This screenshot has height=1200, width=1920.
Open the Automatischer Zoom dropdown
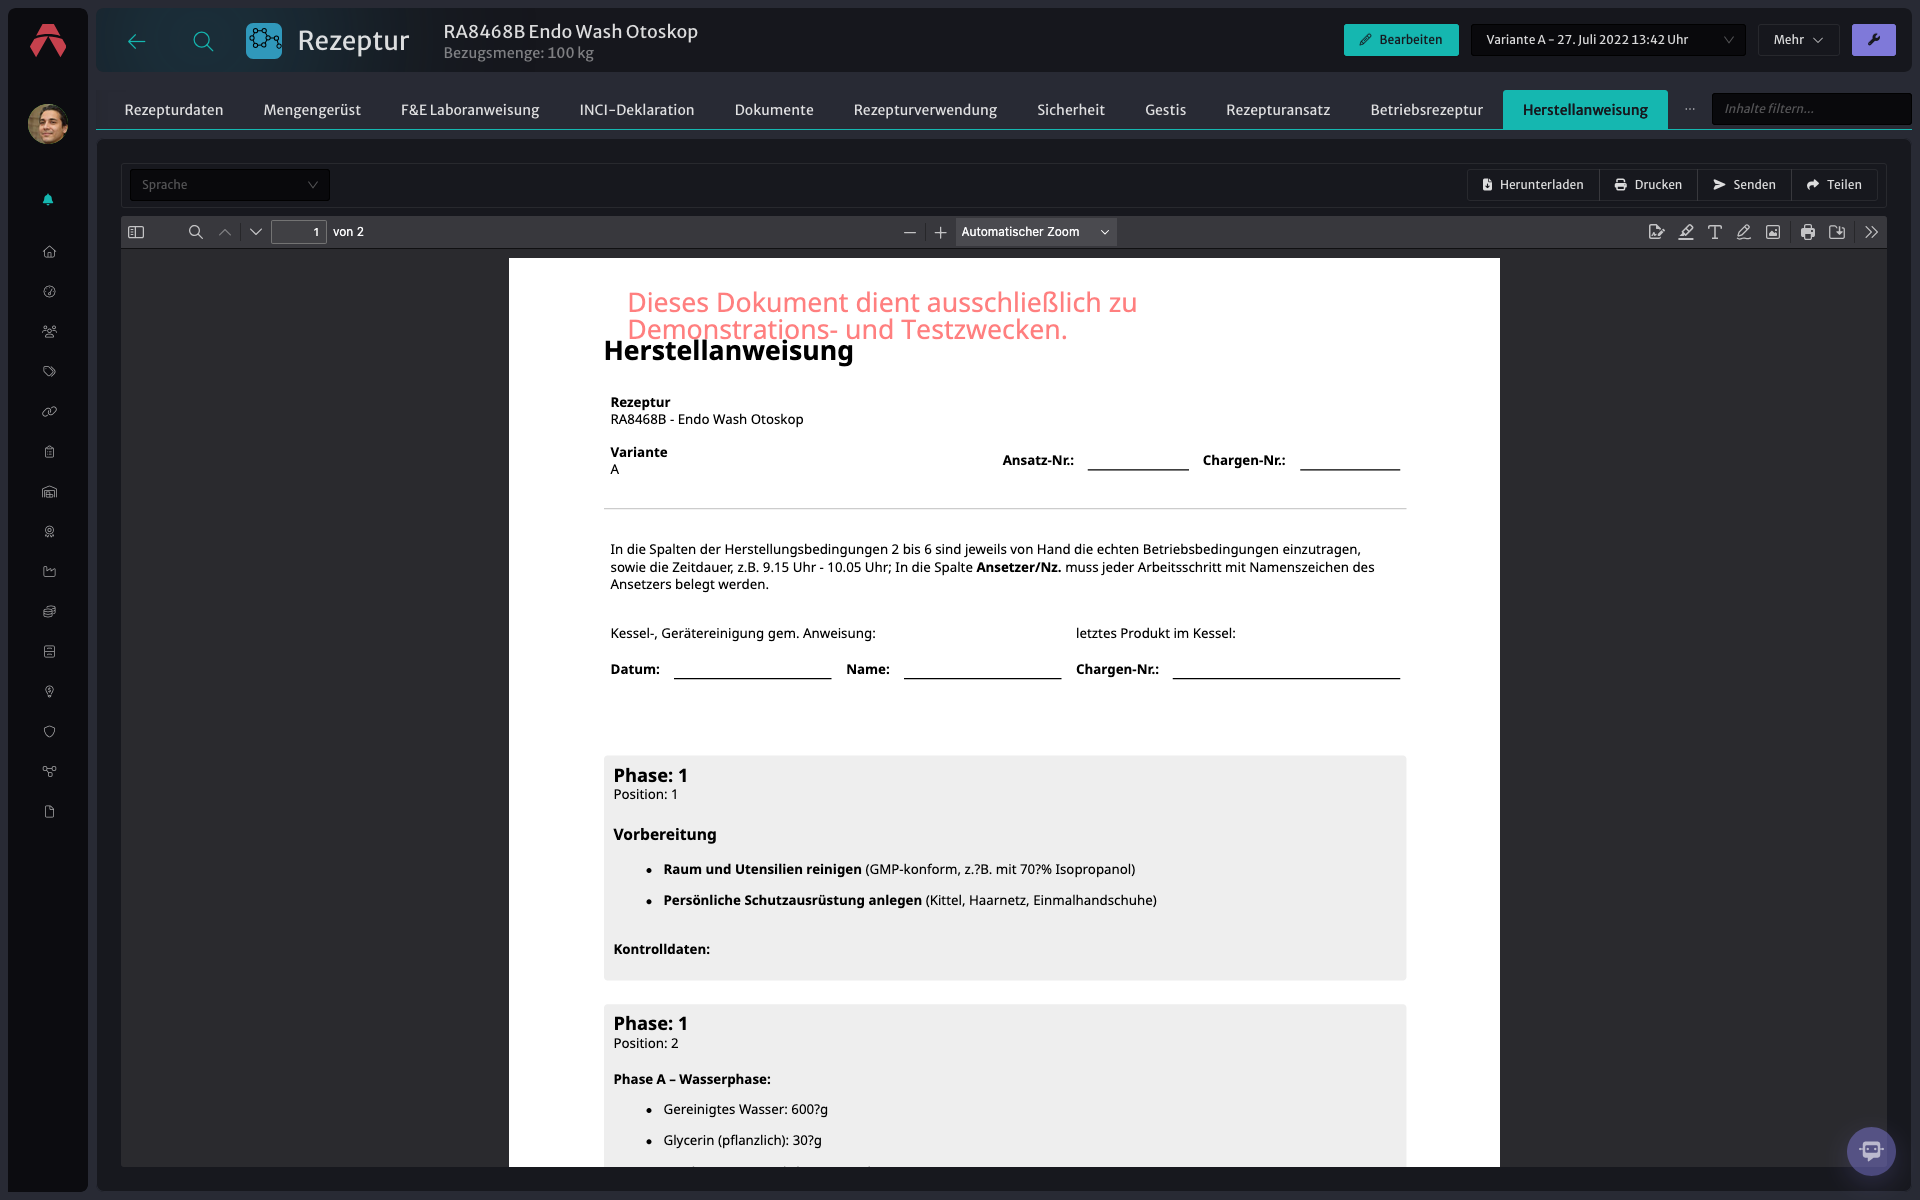pos(1035,232)
